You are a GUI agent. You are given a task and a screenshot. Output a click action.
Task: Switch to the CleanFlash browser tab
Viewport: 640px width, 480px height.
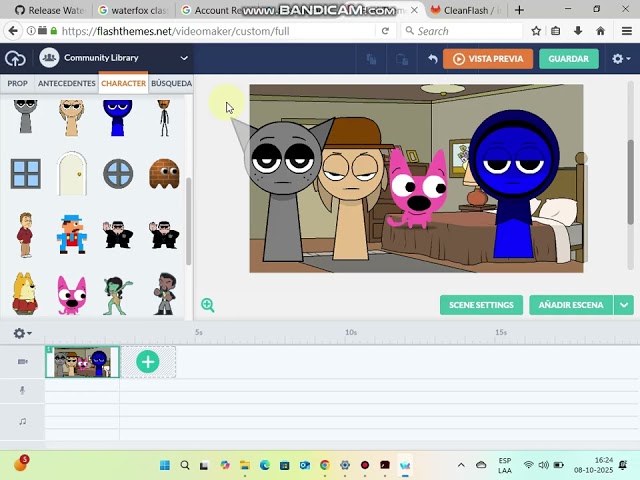[466, 10]
